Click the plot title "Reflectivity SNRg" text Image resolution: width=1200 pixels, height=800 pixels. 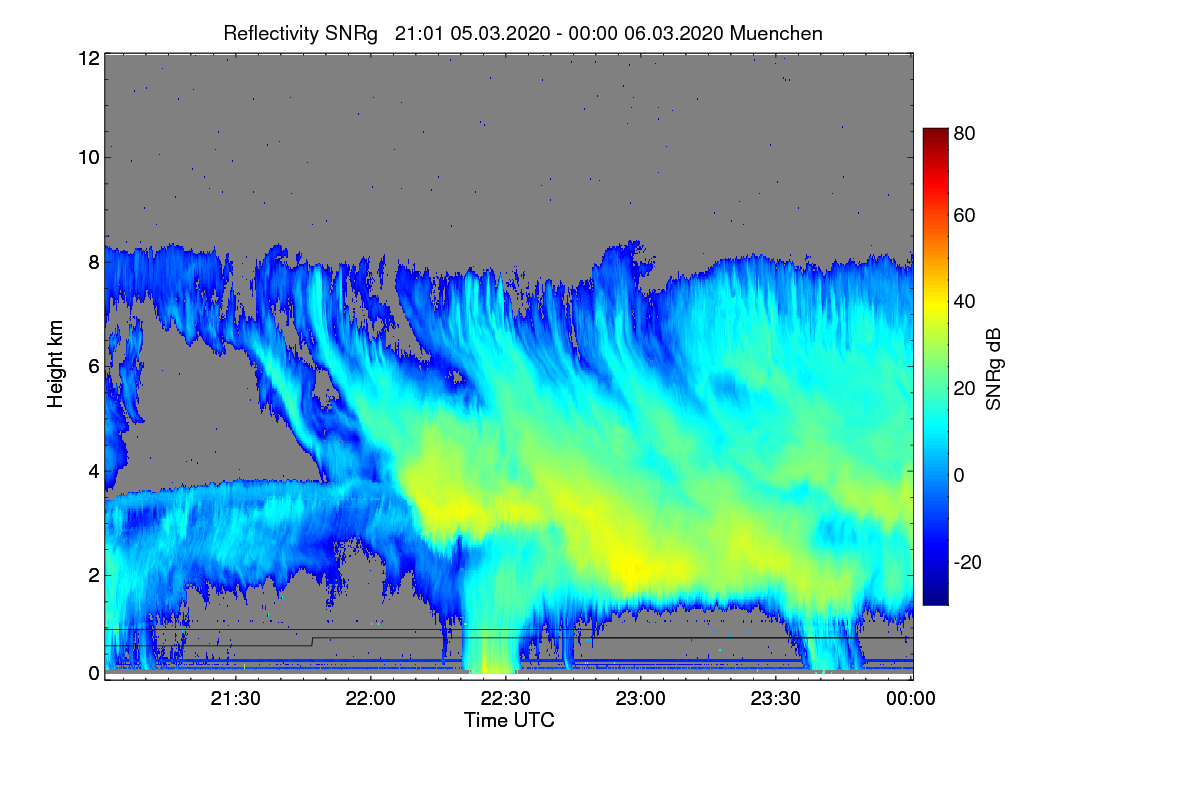301,33
